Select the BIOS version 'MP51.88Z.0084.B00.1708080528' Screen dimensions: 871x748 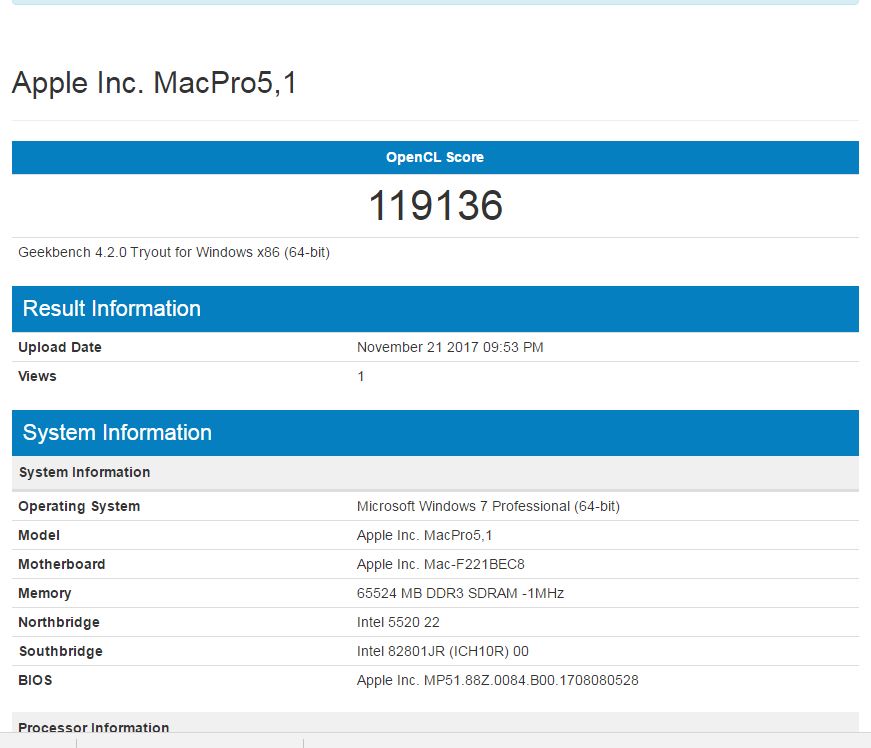[x=531, y=680]
